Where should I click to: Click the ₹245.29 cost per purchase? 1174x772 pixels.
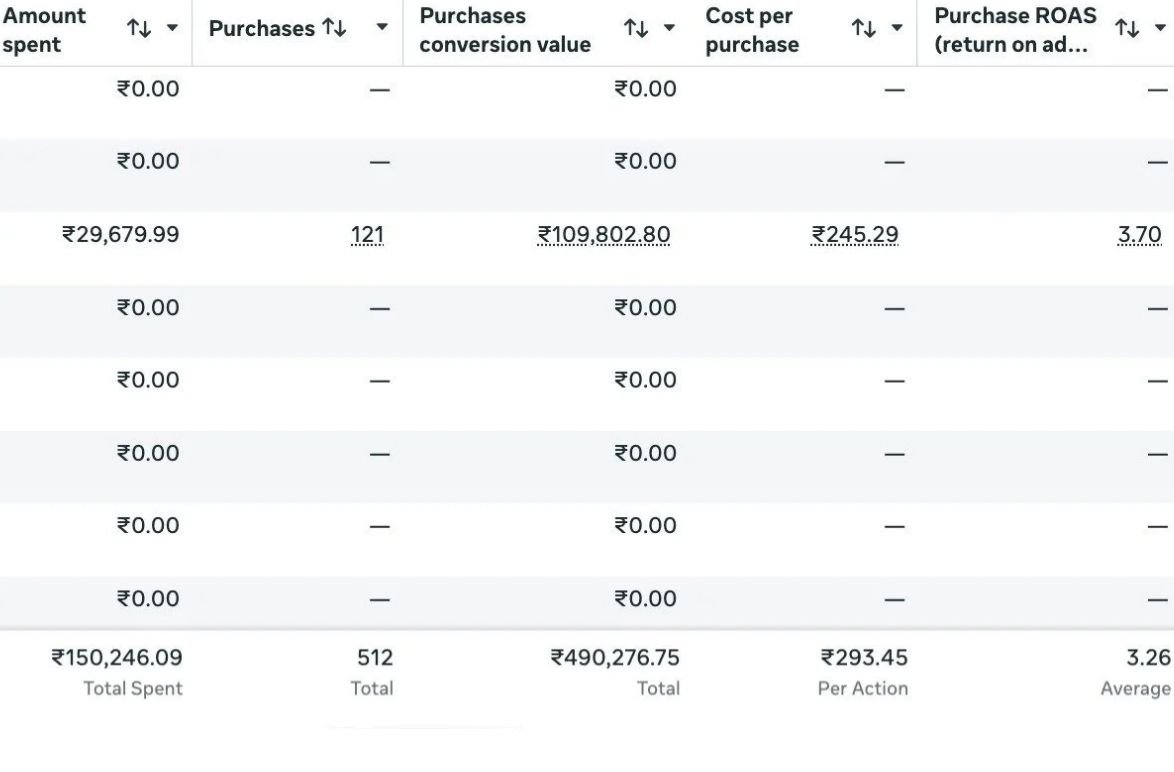(x=855, y=234)
